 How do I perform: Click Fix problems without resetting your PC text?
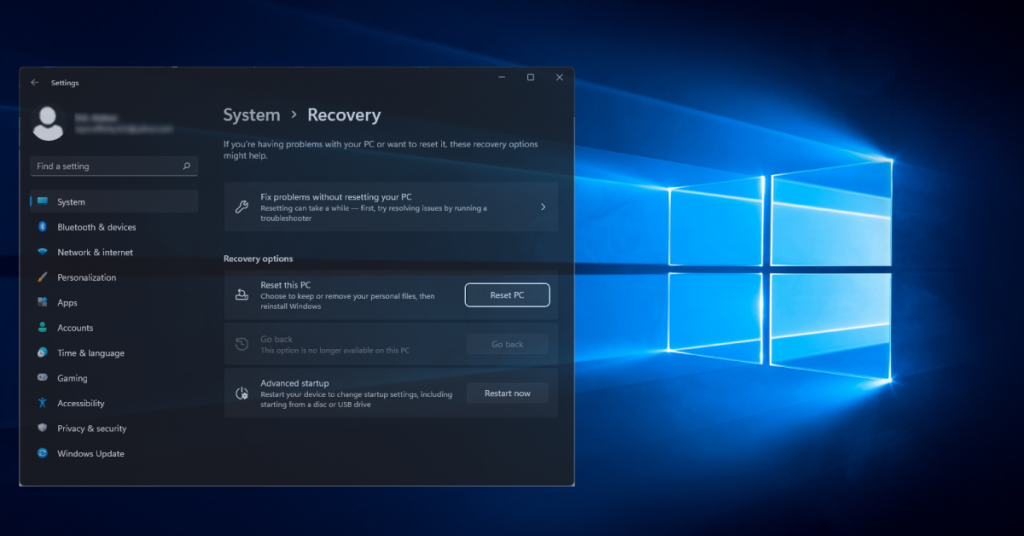click(336, 197)
